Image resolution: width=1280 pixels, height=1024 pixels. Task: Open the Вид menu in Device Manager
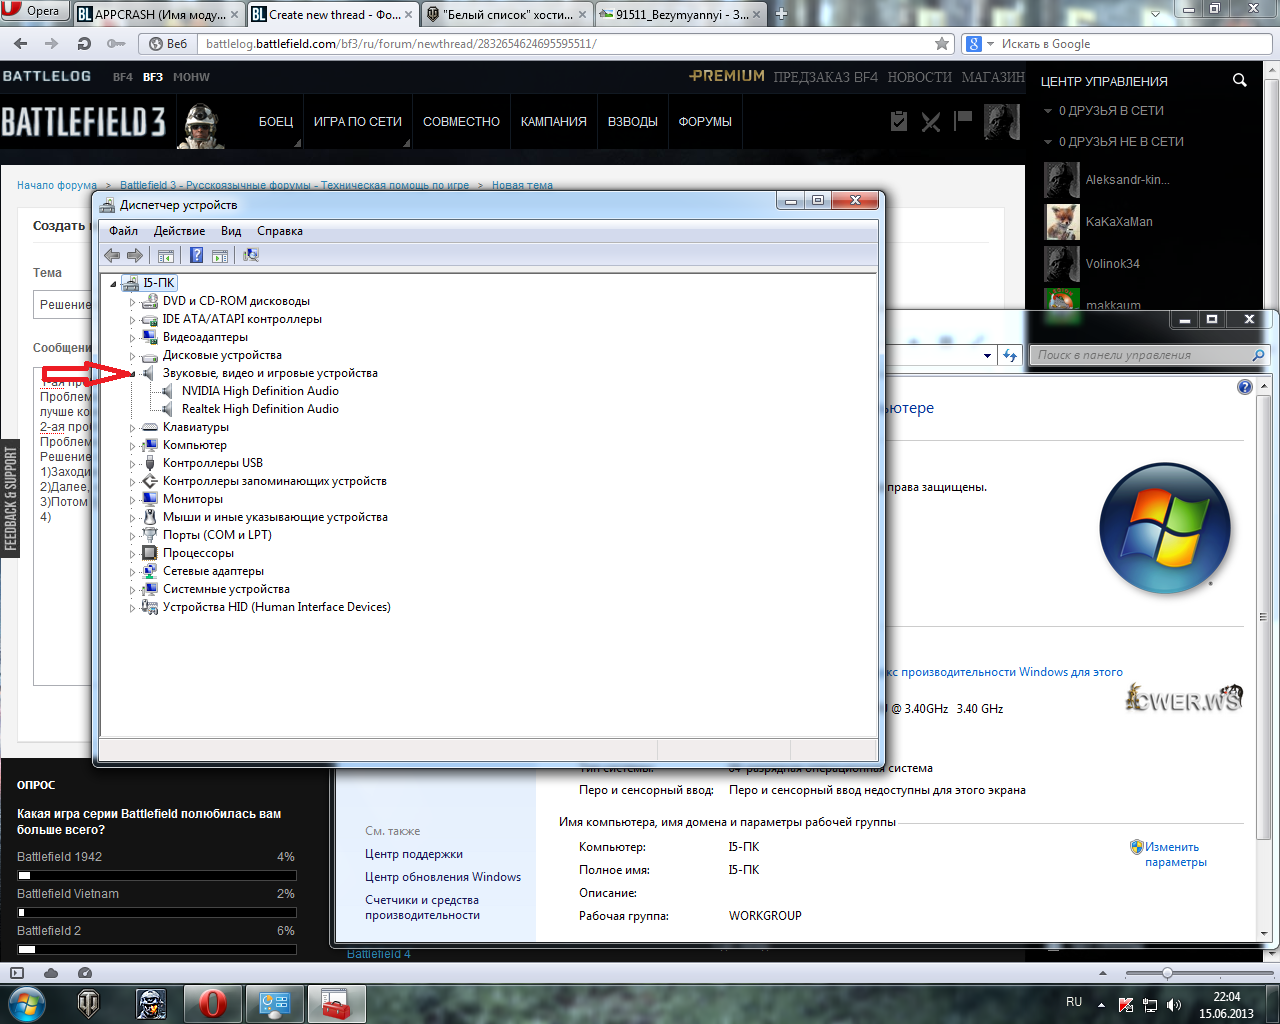pyautogui.click(x=231, y=231)
